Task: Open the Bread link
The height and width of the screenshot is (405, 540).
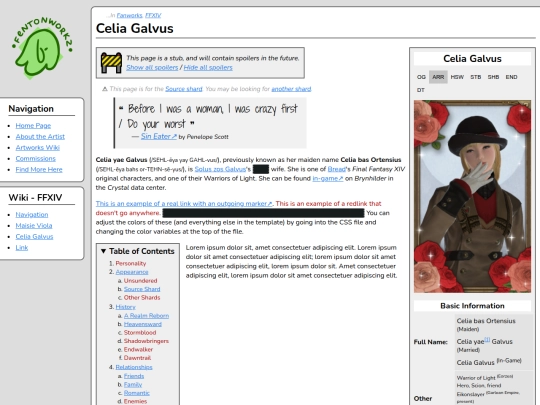Action: coord(336,169)
